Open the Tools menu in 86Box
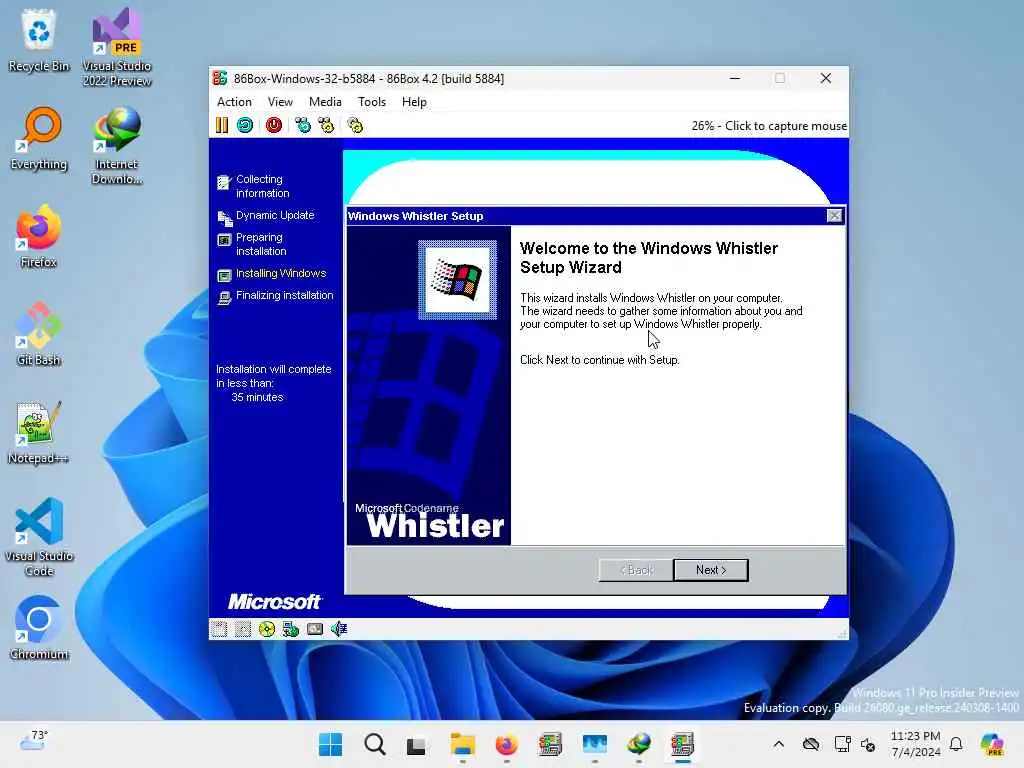Viewport: 1024px width, 768px height. 372,102
